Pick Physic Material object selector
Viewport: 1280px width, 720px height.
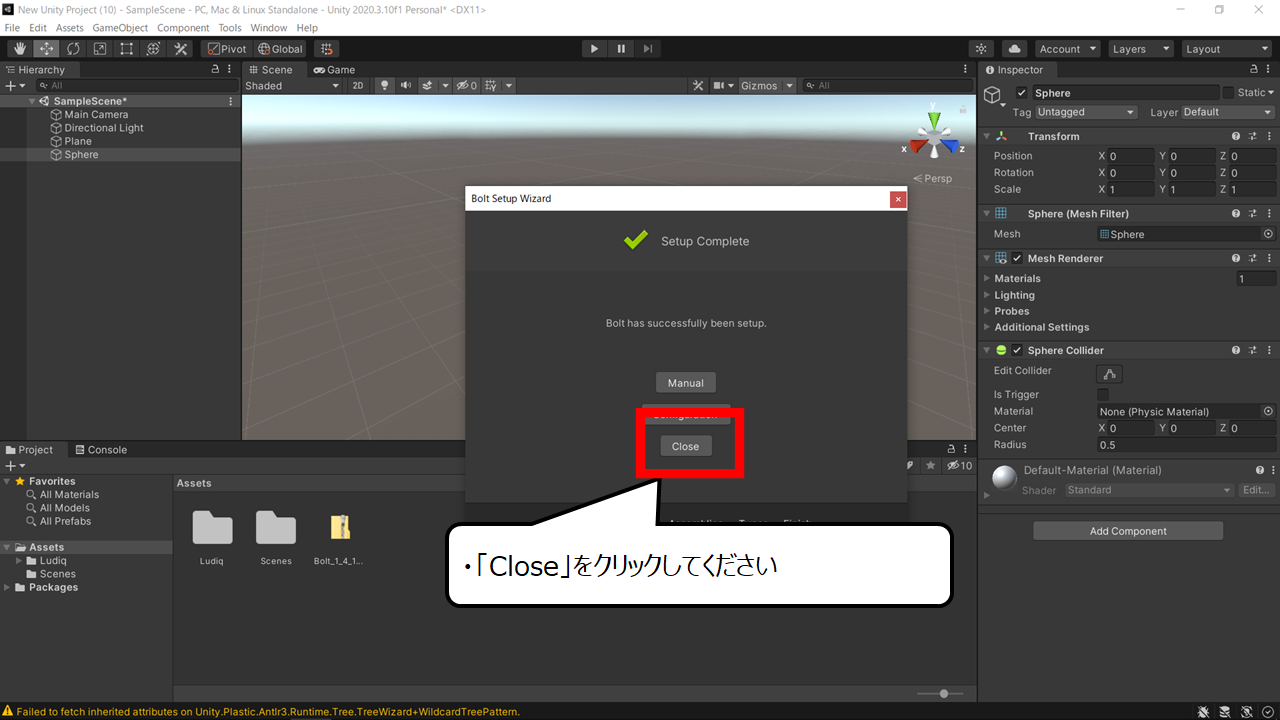click(x=1268, y=411)
